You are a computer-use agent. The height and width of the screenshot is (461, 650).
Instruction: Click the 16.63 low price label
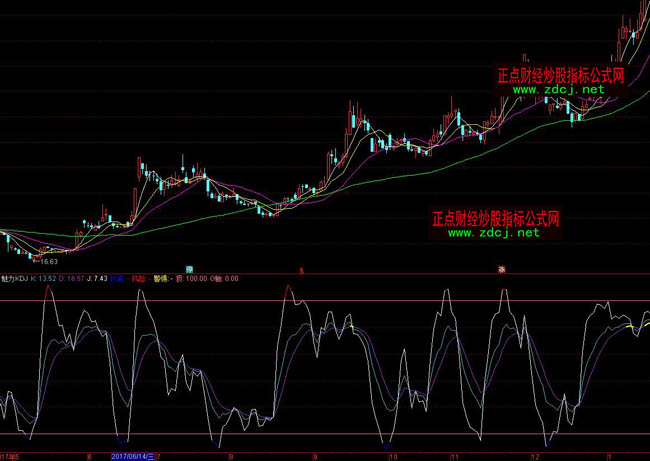coord(48,261)
